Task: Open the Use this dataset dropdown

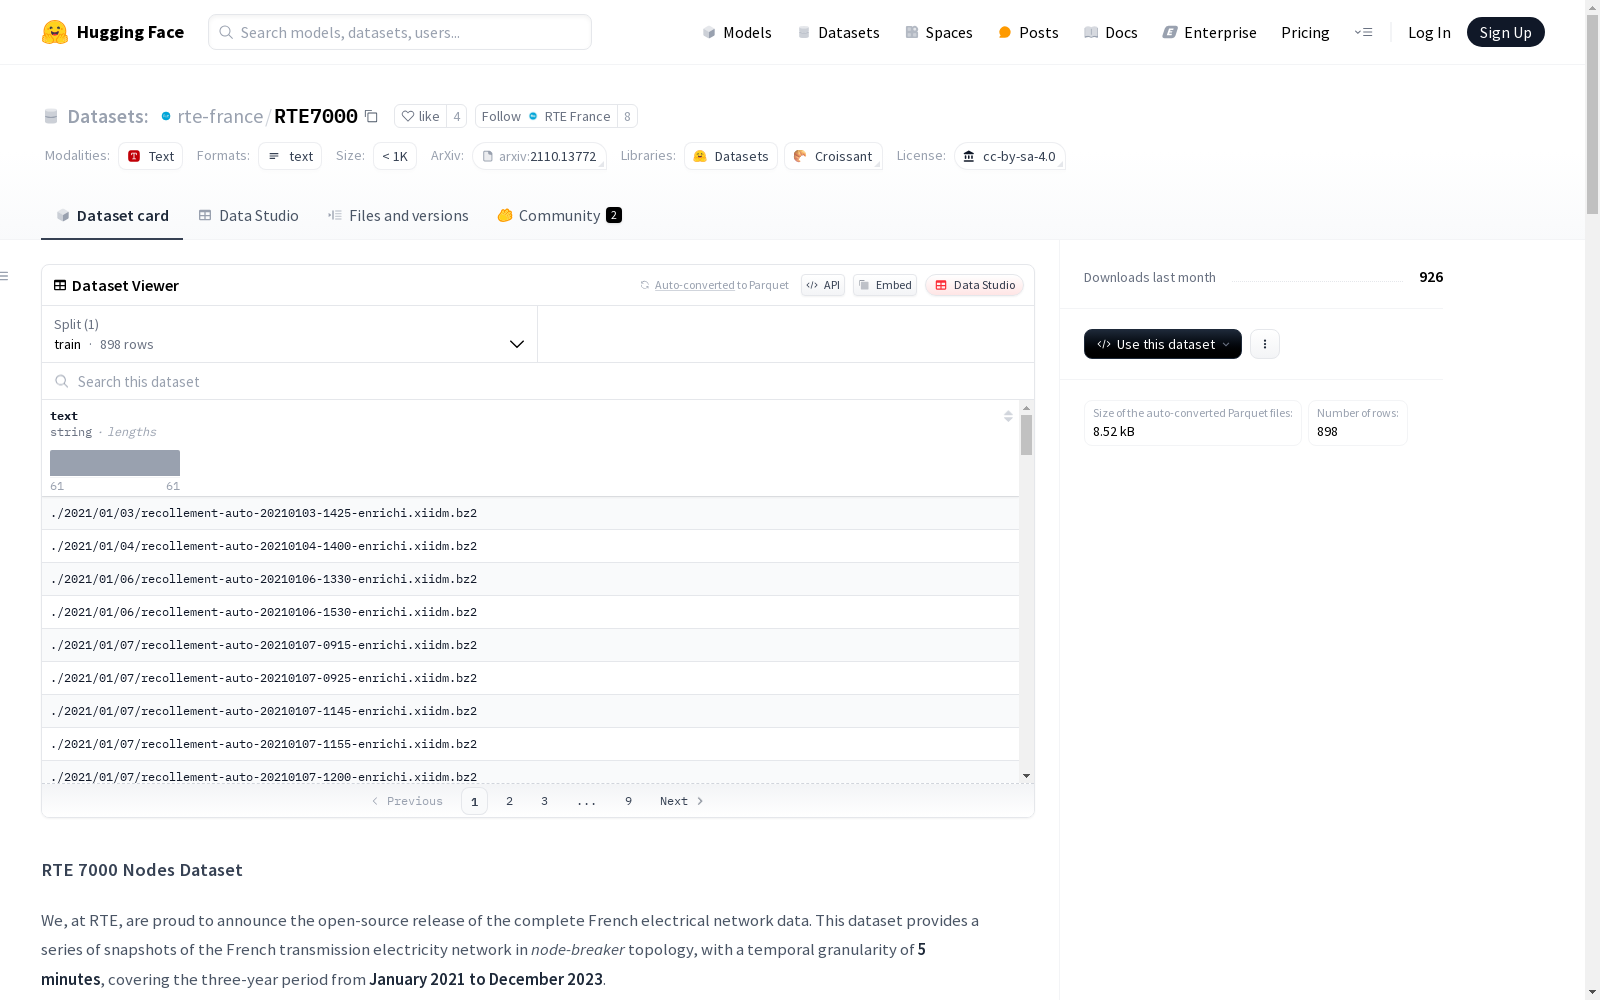Action: [1163, 344]
